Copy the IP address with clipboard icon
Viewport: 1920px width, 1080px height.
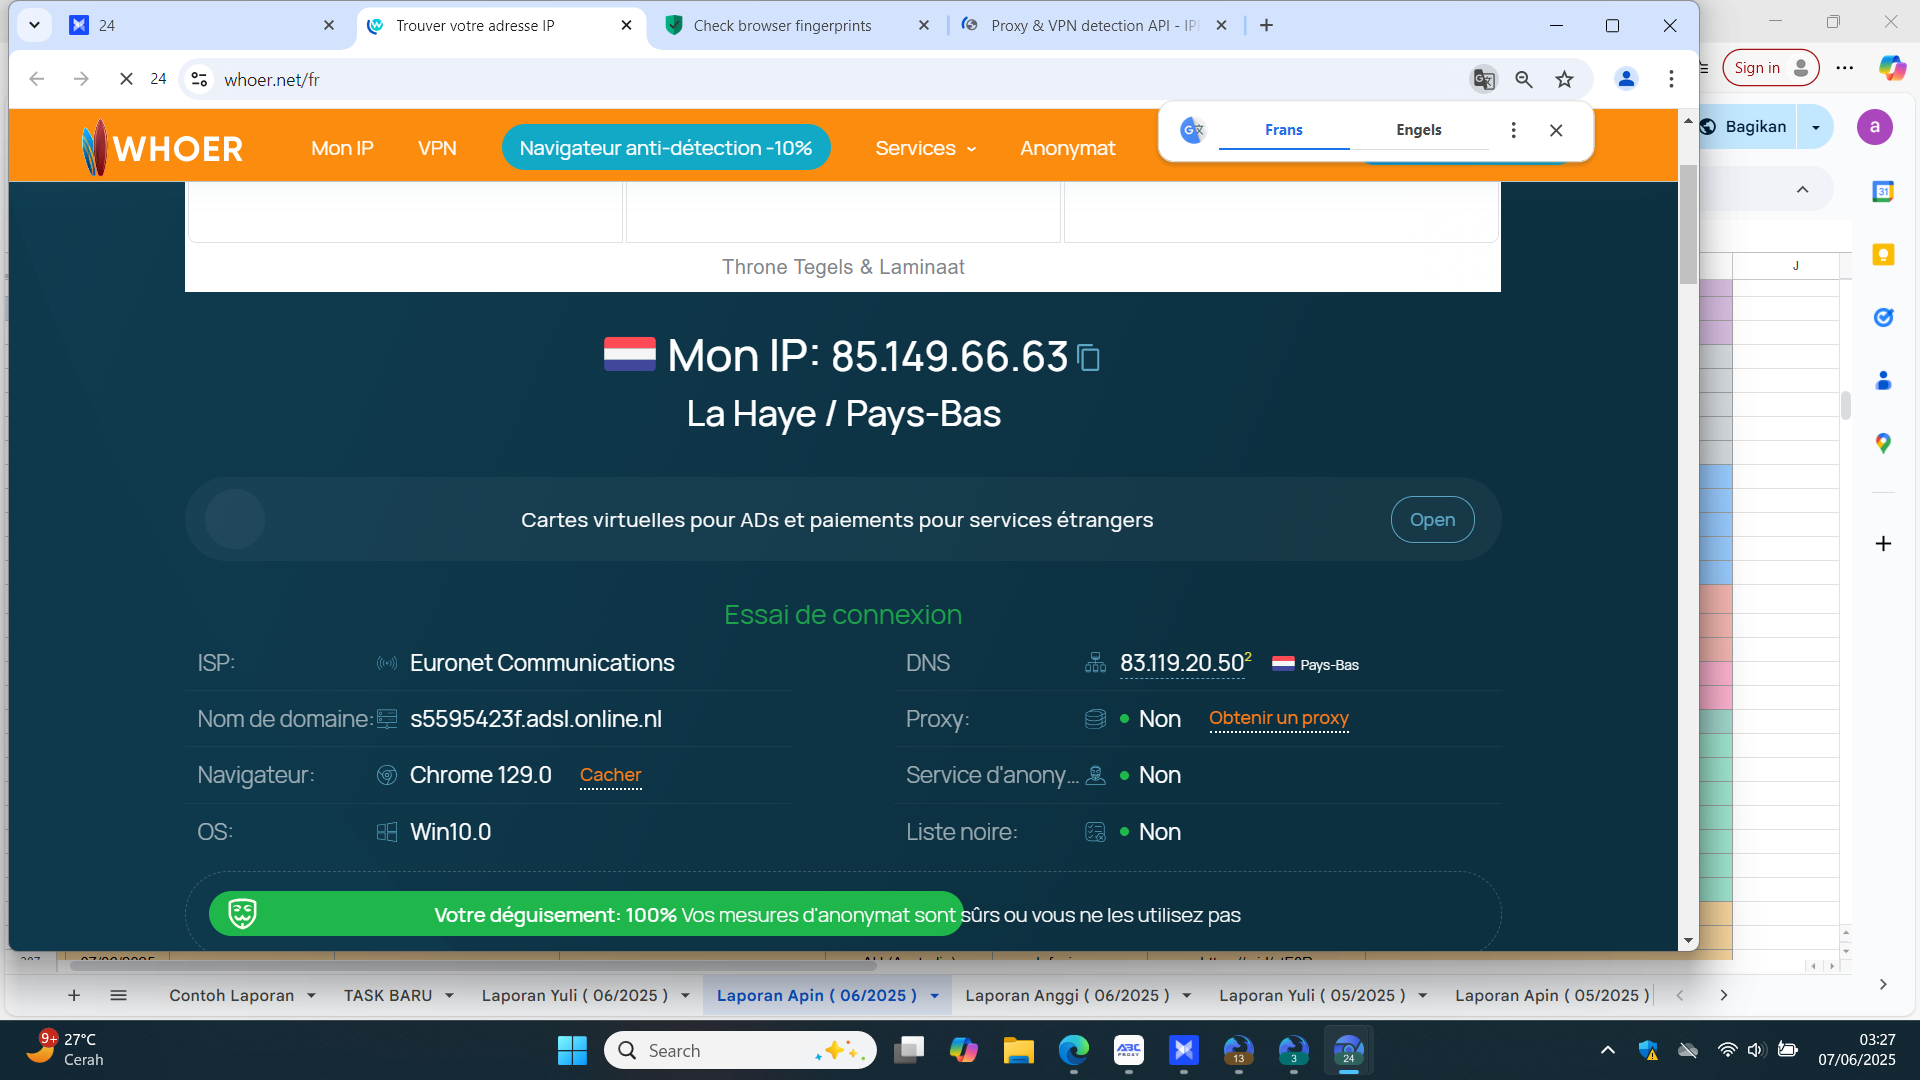coord(1089,358)
